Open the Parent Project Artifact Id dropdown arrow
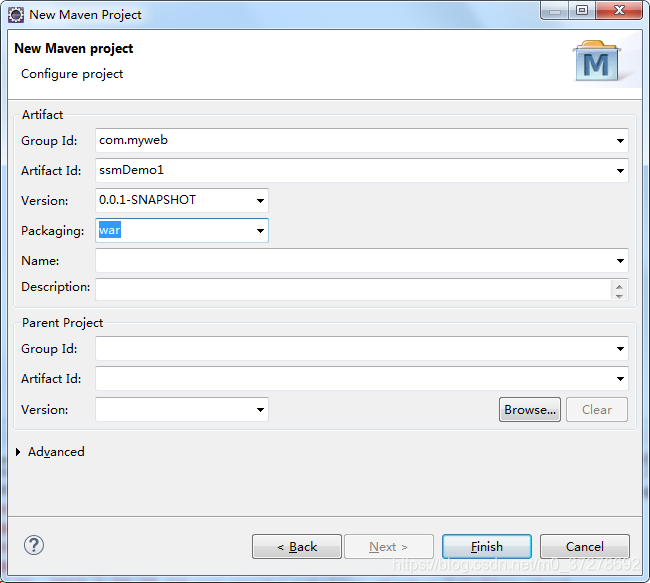The height and width of the screenshot is (583, 650). coord(620,379)
